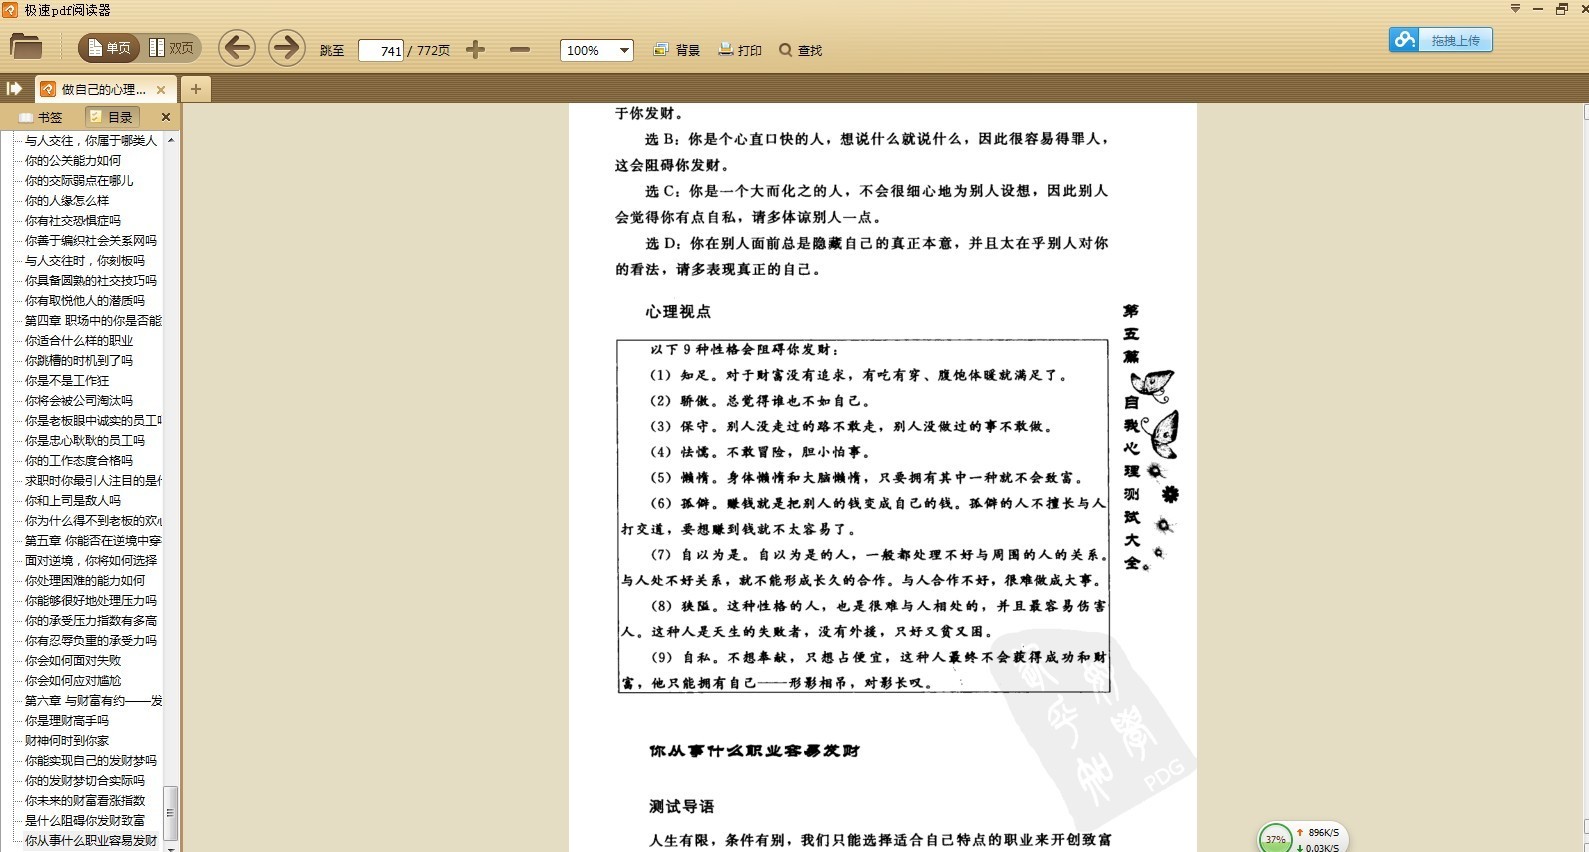Switch to 双页 double page view
Viewport: 1589px width, 852px height.
click(x=172, y=48)
